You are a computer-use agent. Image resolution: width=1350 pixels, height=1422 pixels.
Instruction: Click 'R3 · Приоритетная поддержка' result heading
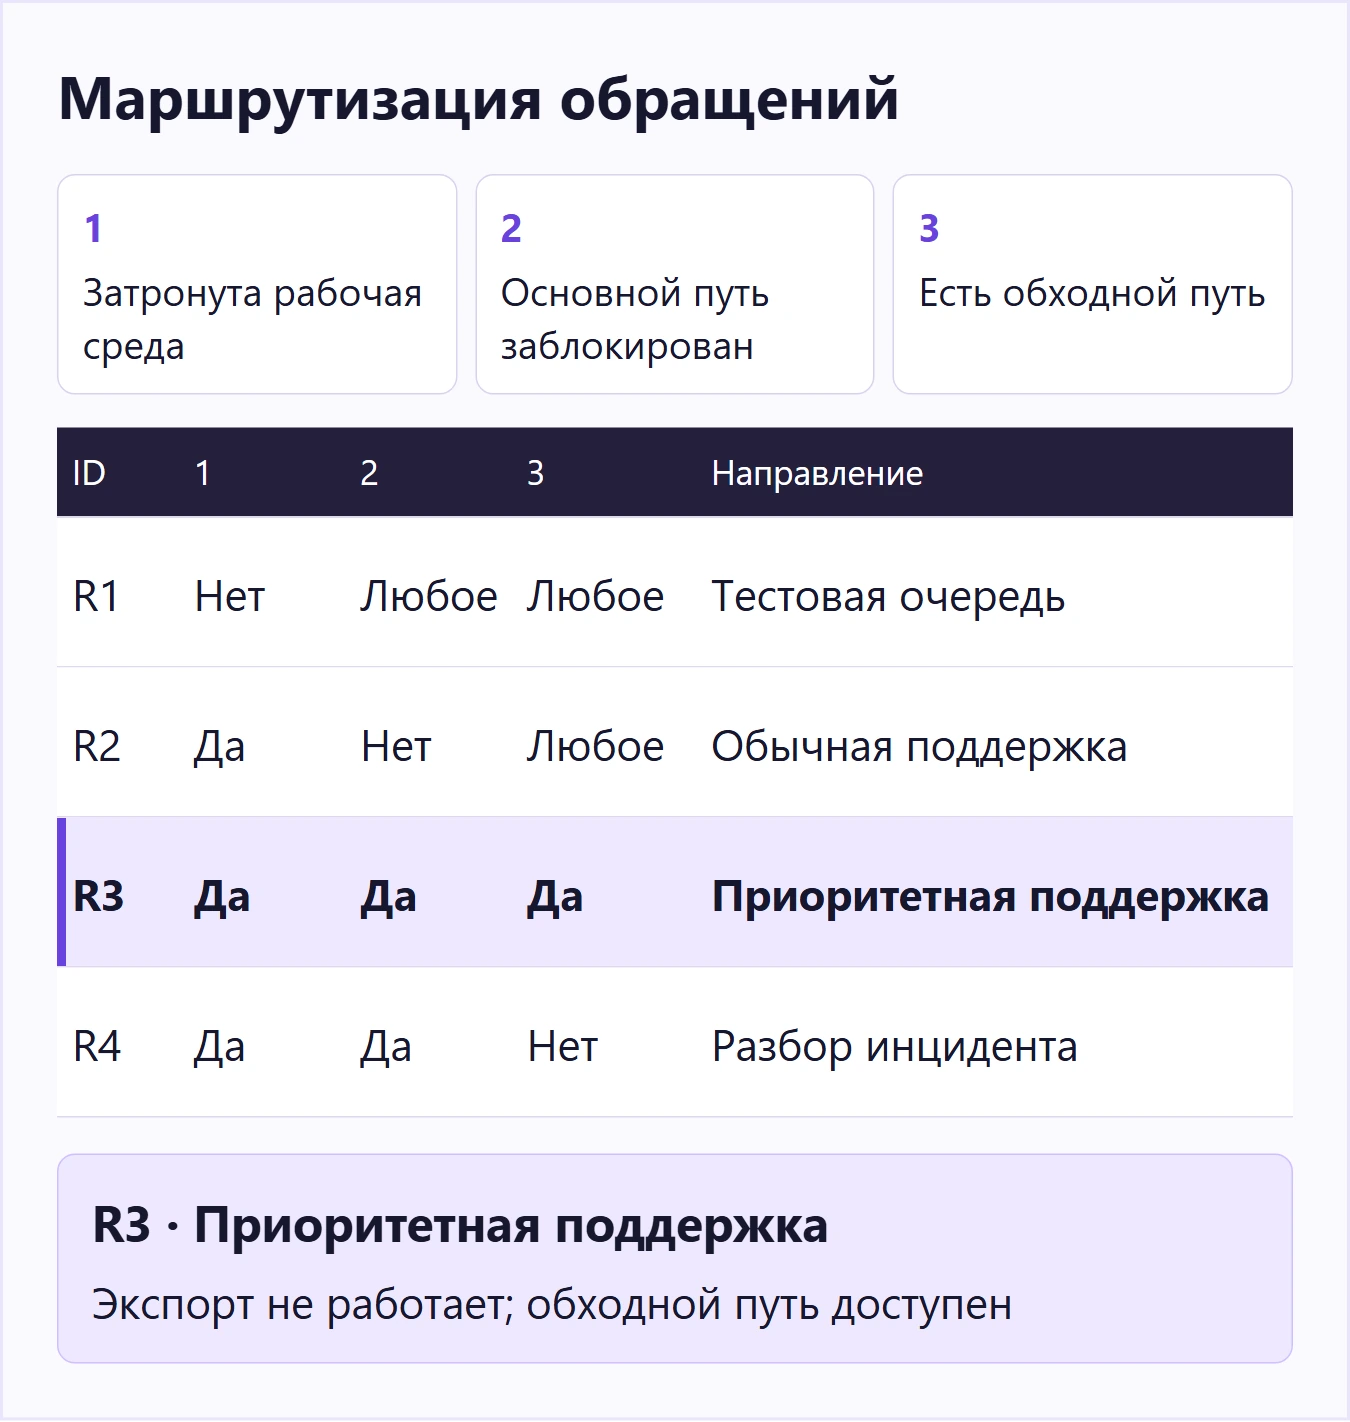[460, 1226]
